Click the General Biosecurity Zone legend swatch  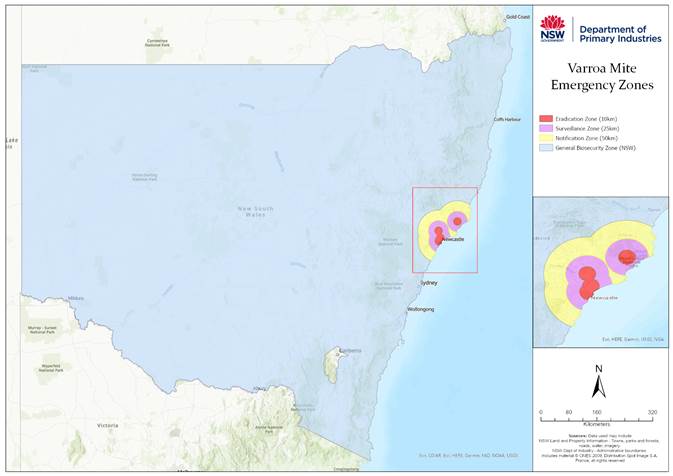click(x=546, y=149)
